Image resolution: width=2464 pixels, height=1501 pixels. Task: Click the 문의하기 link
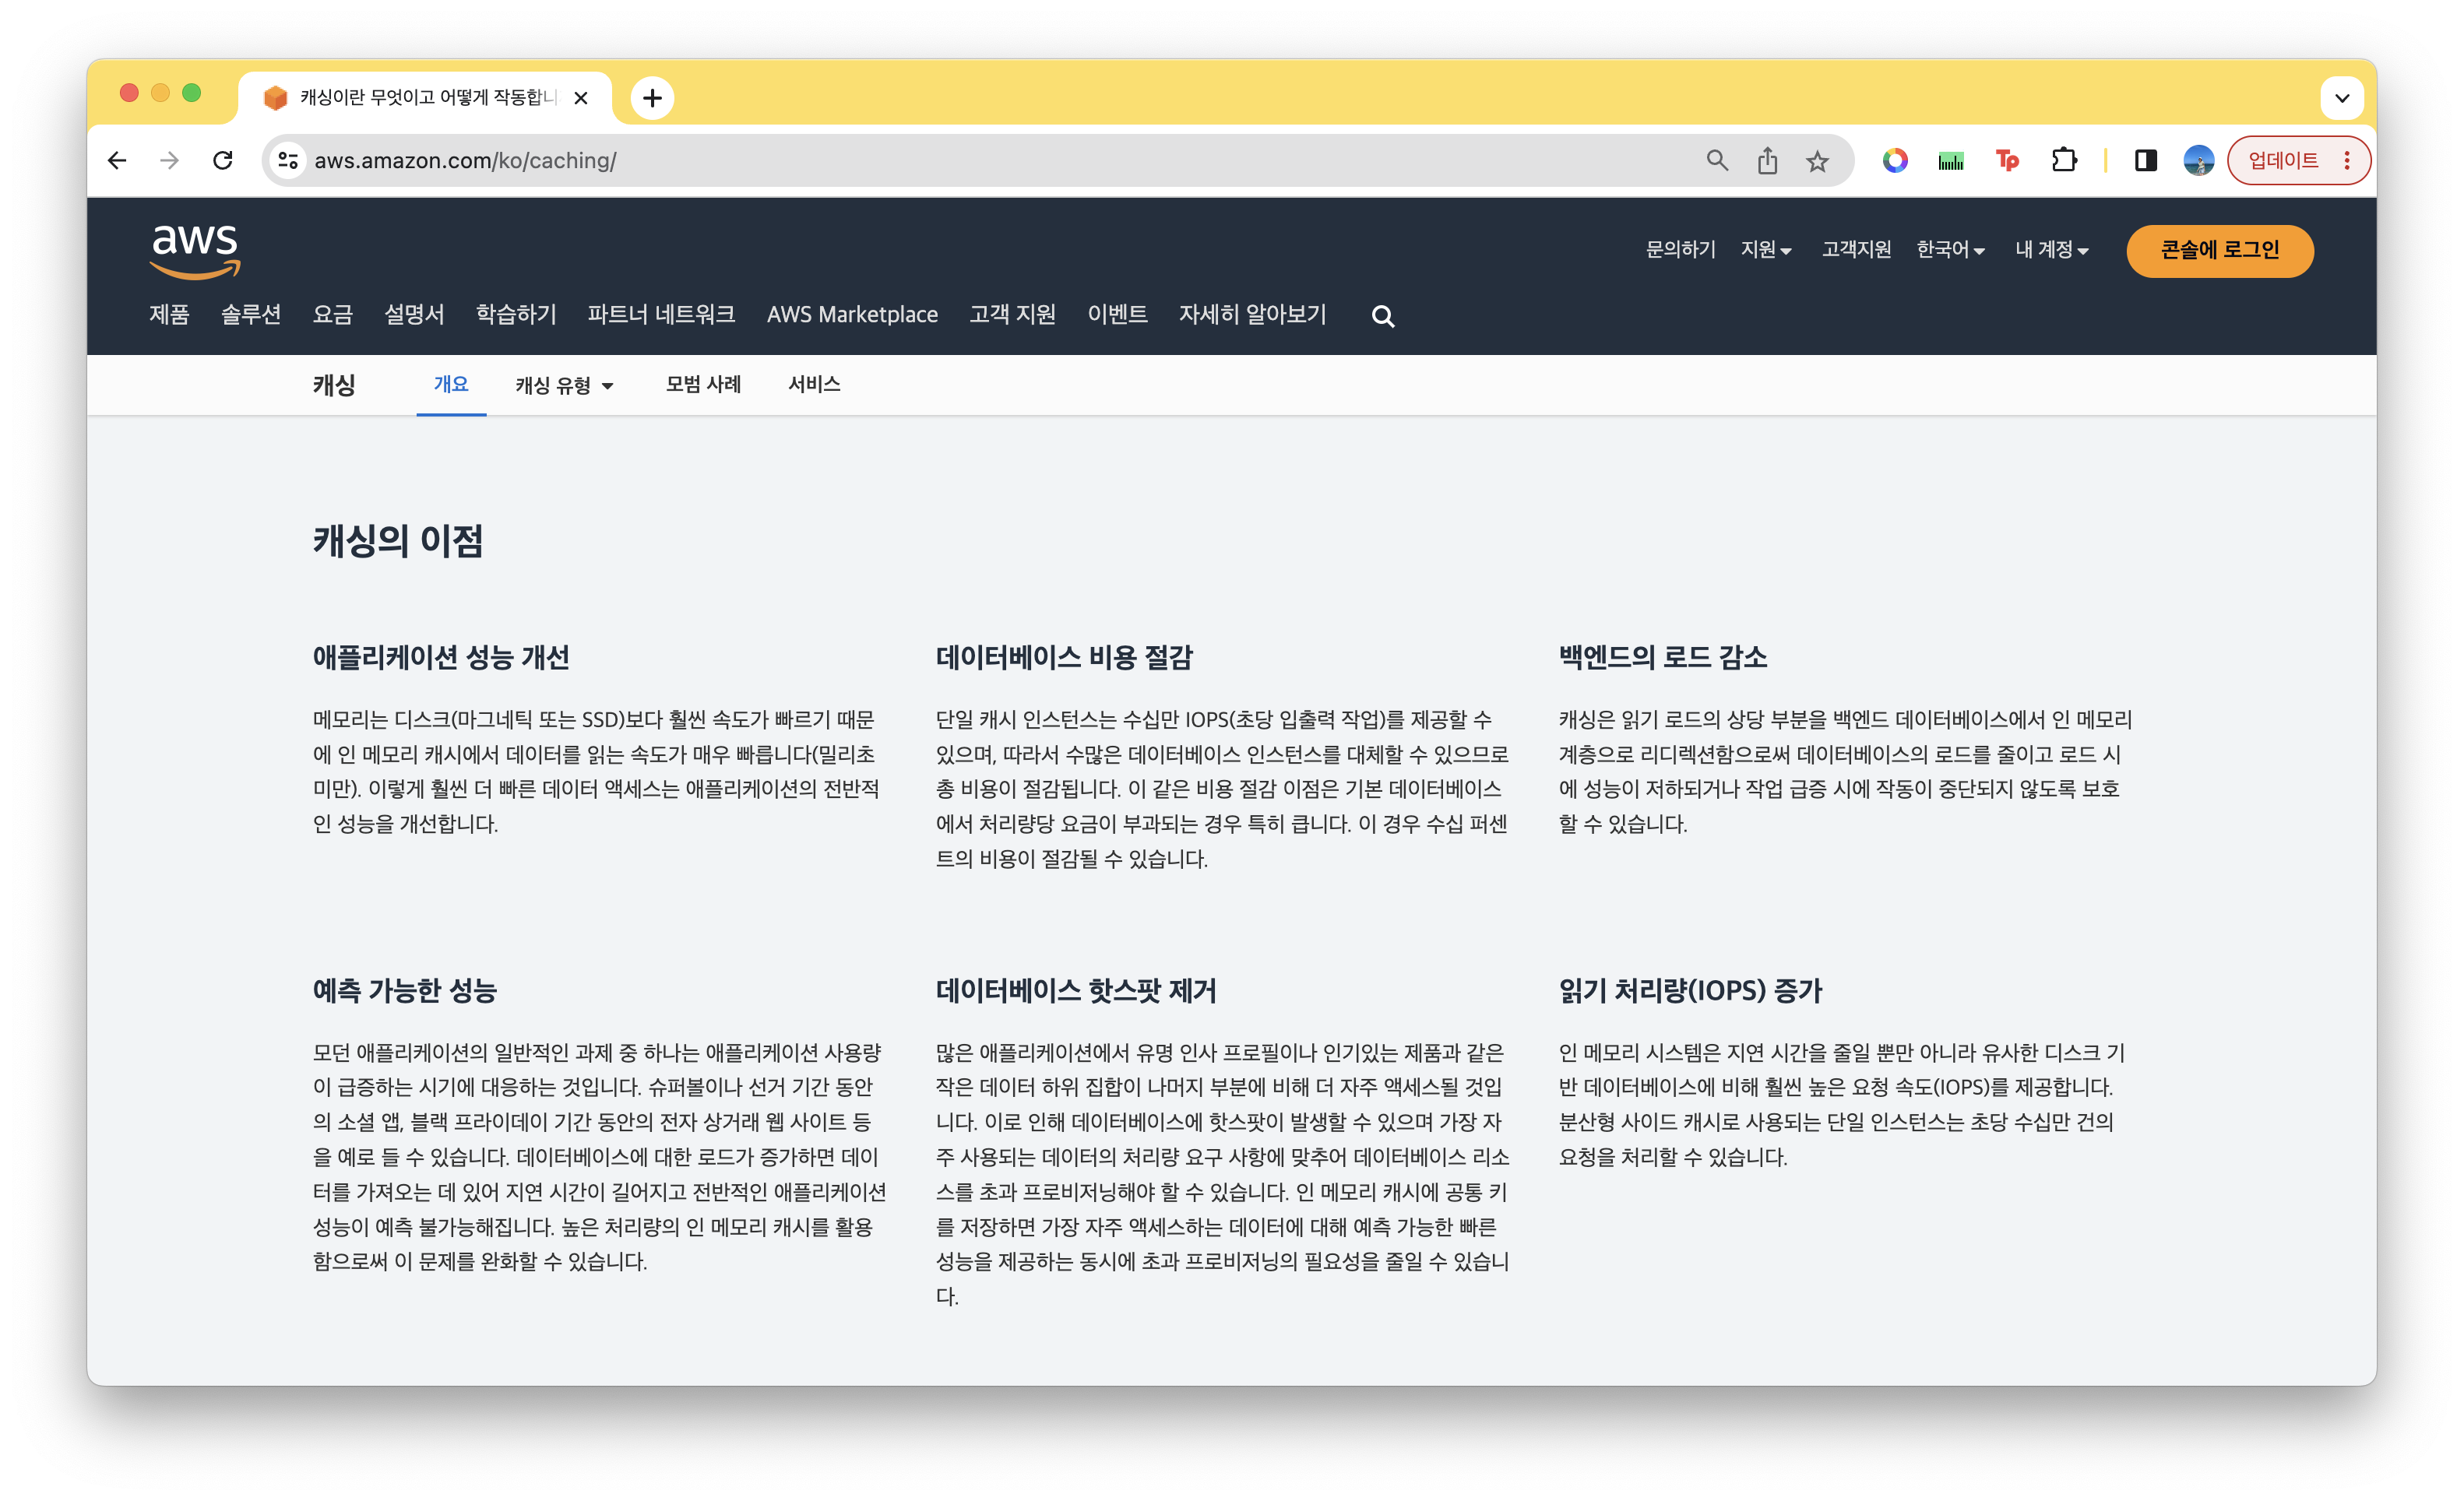click(1680, 249)
